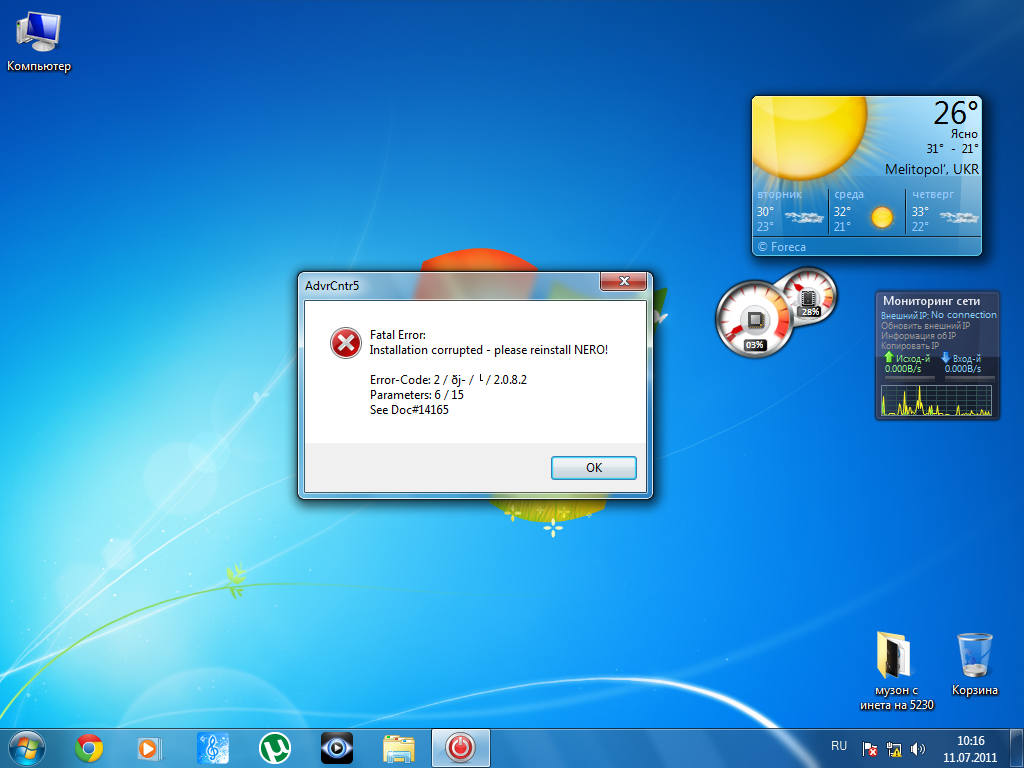The width and height of the screenshot is (1024, 768).
Task: Click Melitopol', UKR location in the weather gadget
Action: coord(932,169)
